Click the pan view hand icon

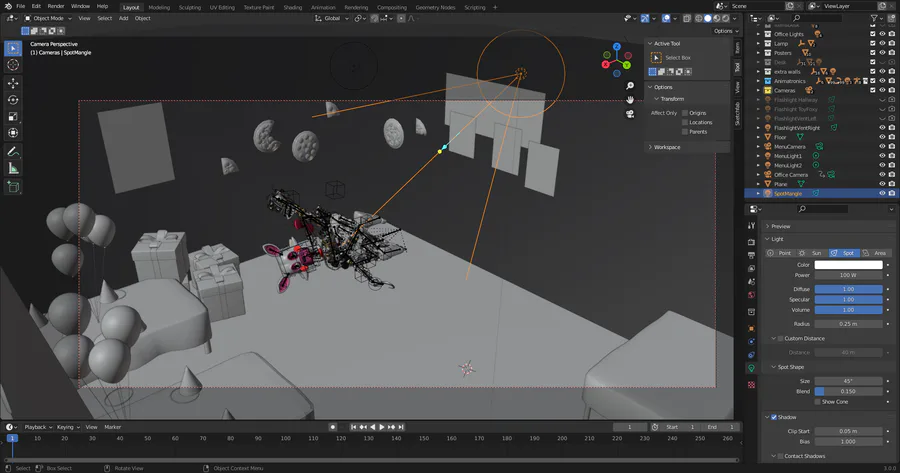[x=630, y=100]
